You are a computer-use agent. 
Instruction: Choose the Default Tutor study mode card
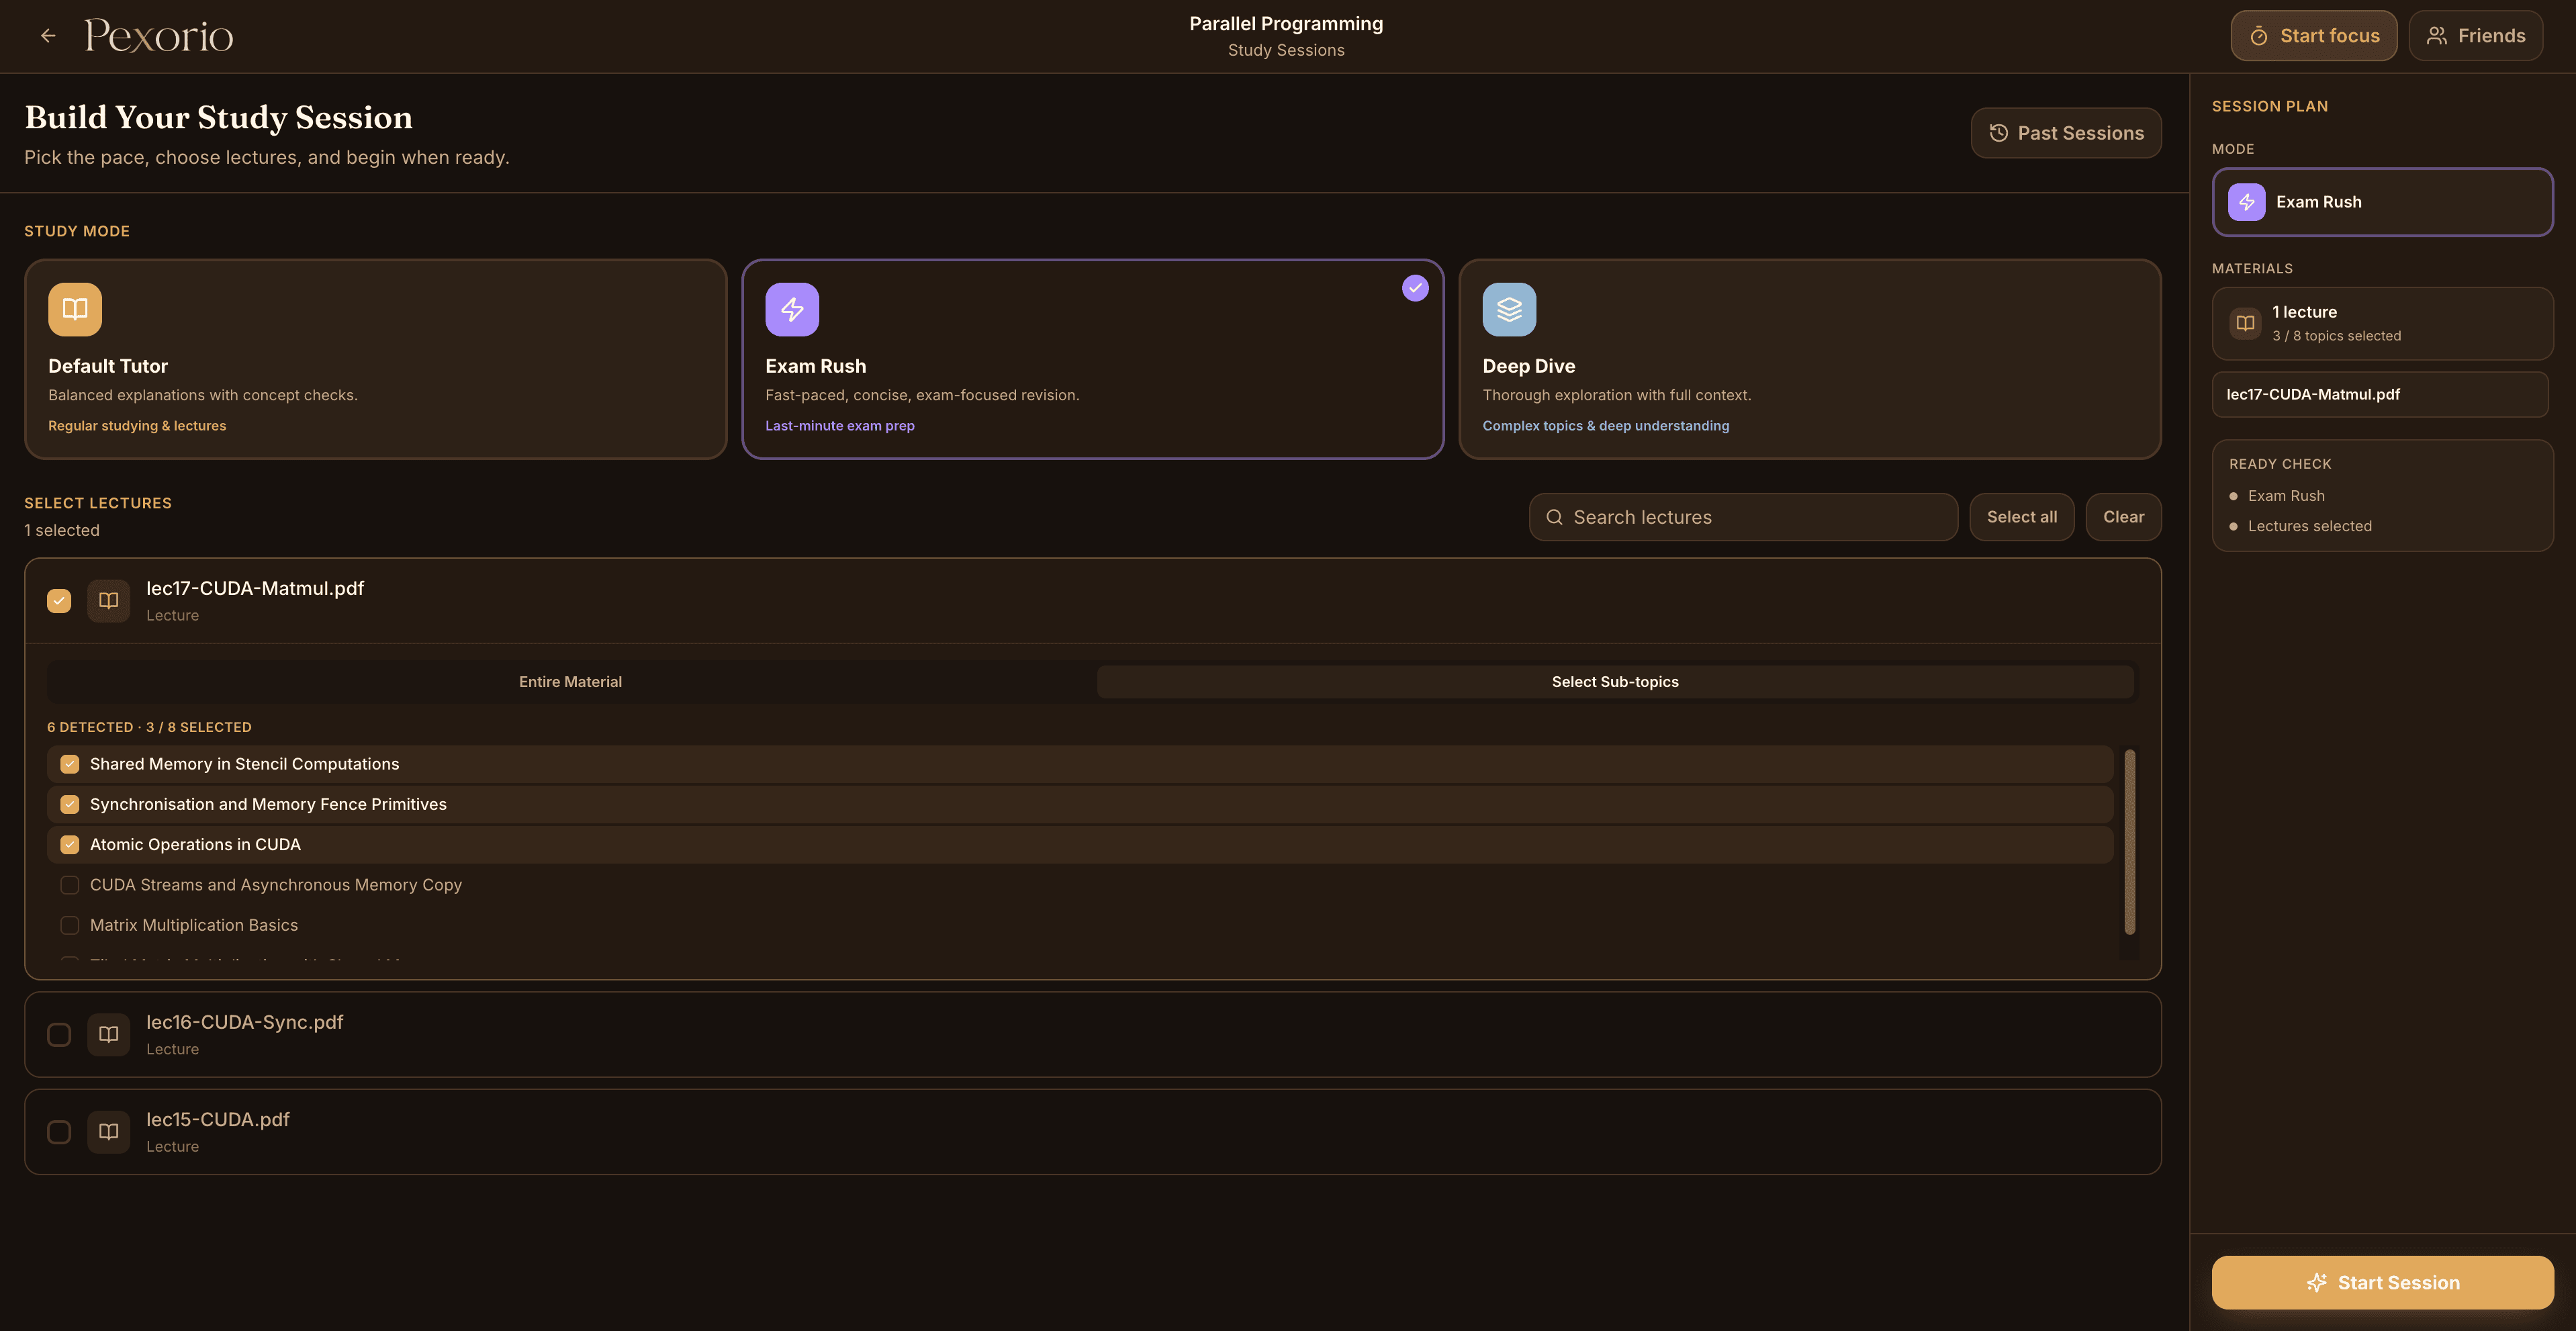point(375,359)
